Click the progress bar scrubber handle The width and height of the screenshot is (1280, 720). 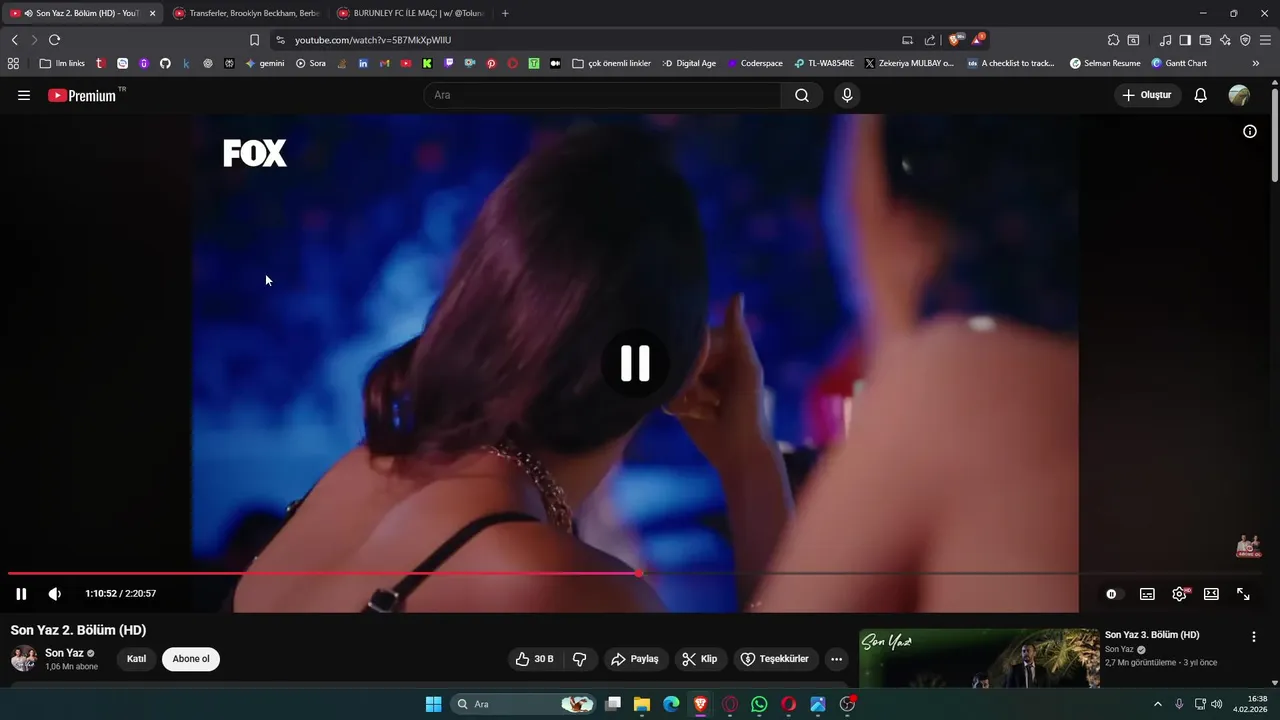pos(639,573)
